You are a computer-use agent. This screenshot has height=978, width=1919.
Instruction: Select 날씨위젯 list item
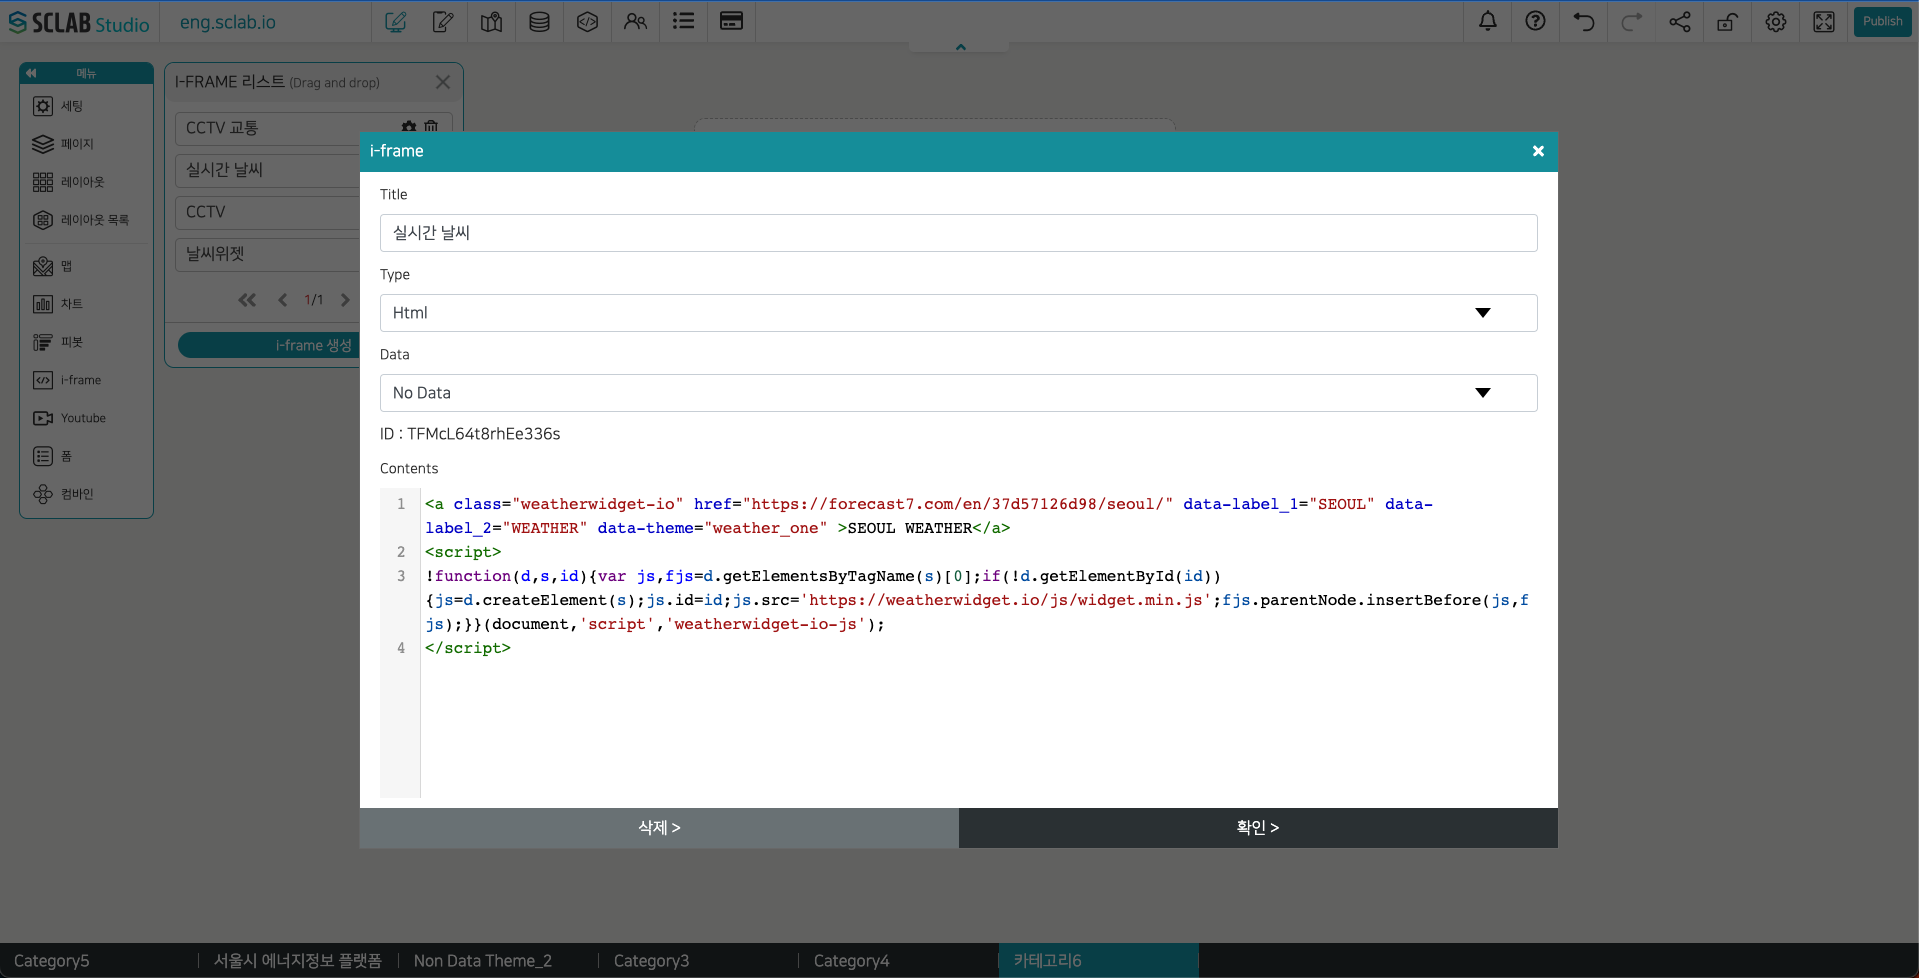[x=267, y=254]
